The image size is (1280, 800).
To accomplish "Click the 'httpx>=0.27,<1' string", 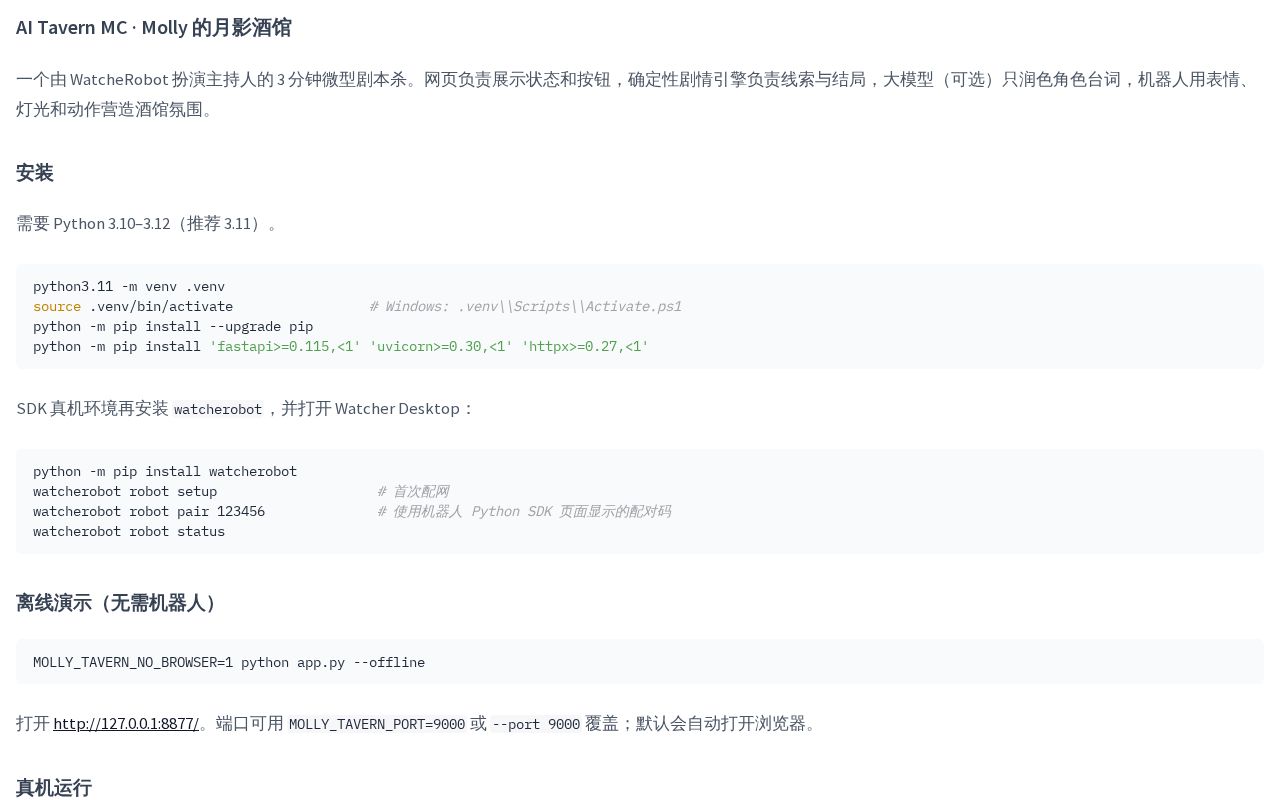I will [585, 346].
